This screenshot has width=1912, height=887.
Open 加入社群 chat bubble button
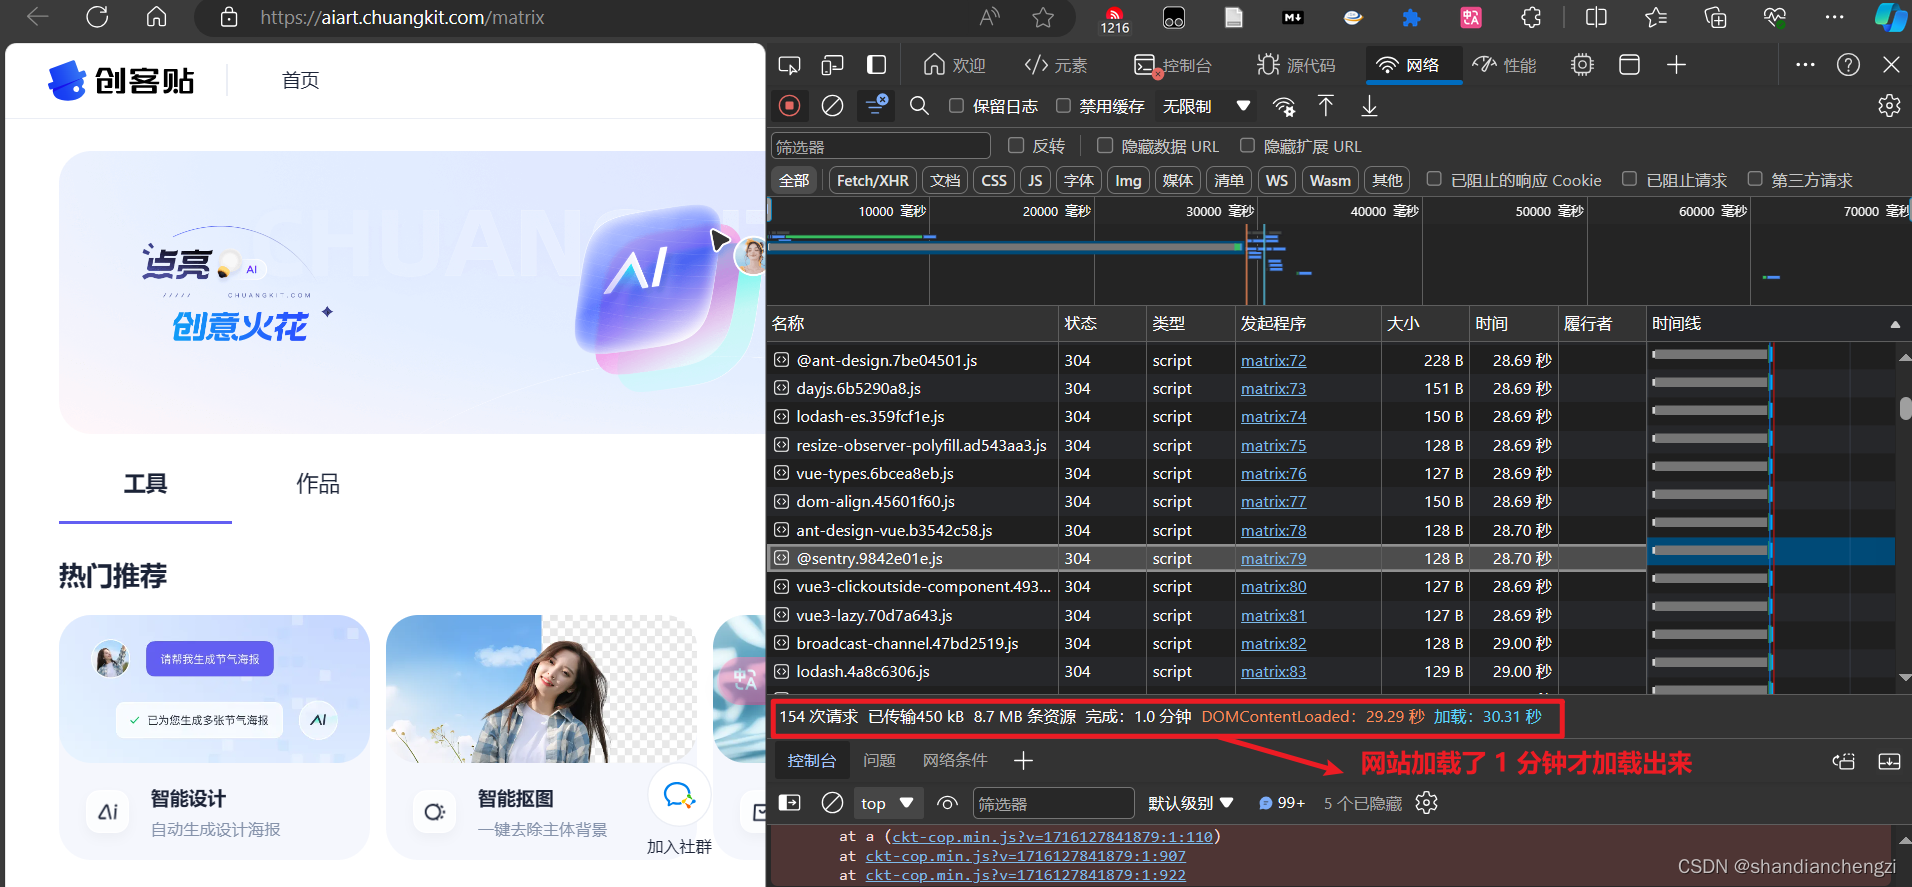(679, 796)
